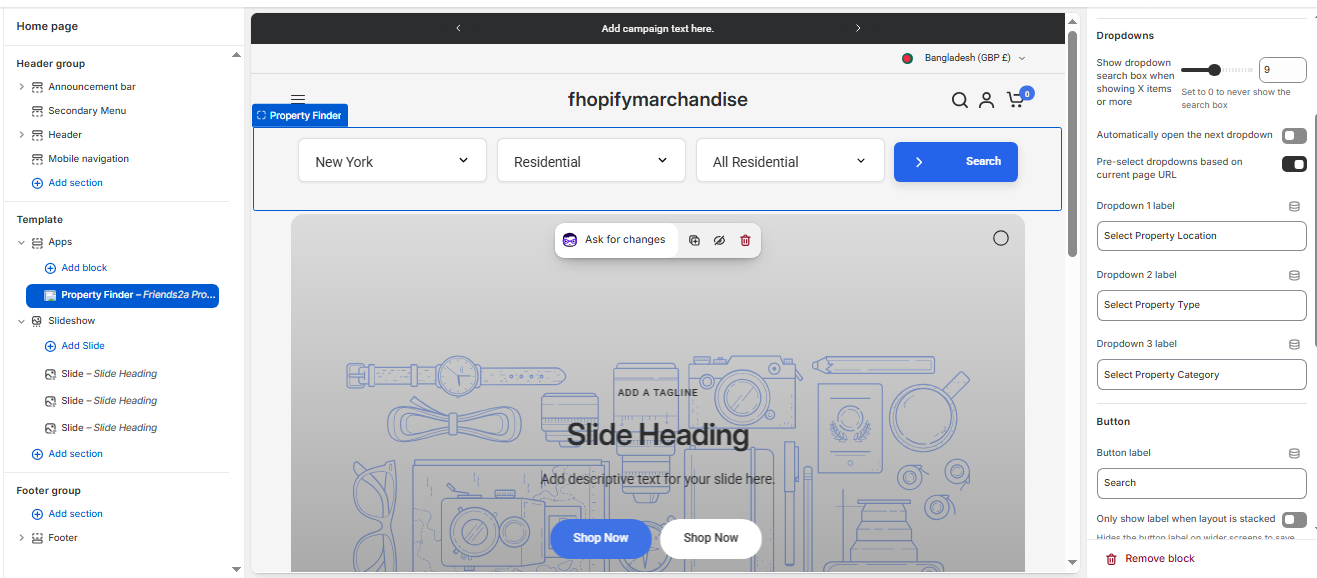This screenshot has height=578, width=1317.
Task: Toggle Only show label when layout is stacked
Action: tap(1294, 519)
